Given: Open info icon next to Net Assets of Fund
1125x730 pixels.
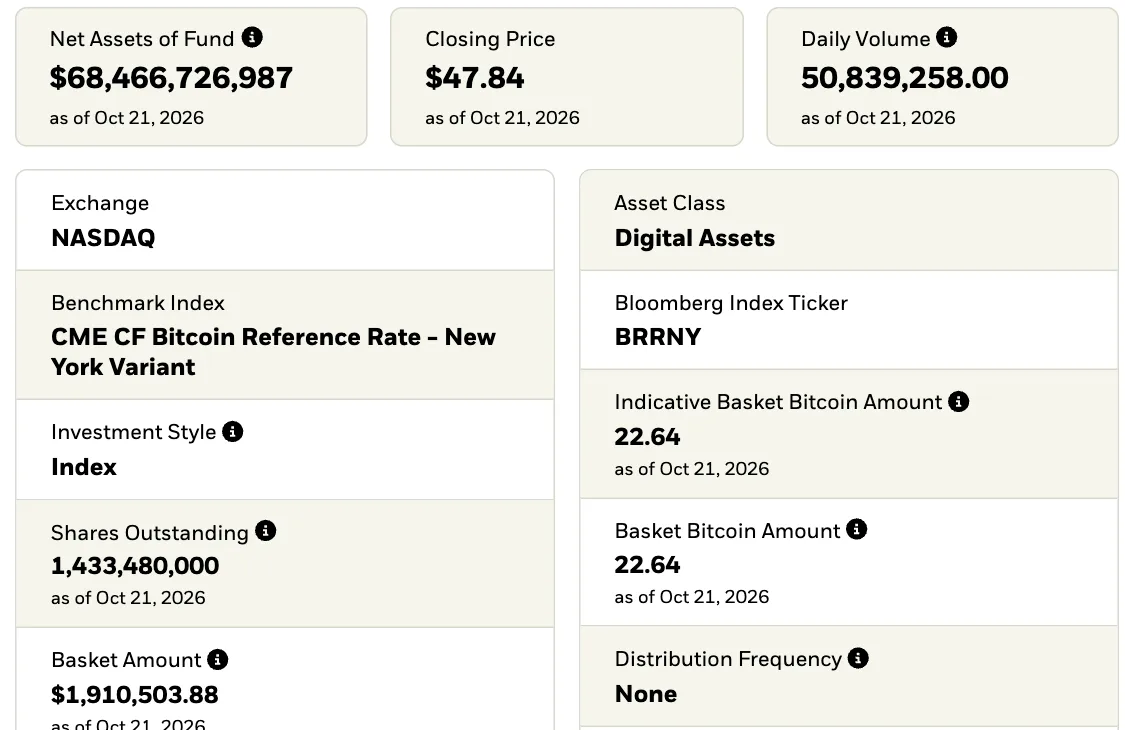Looking at the screenshot, I should 252,37.
